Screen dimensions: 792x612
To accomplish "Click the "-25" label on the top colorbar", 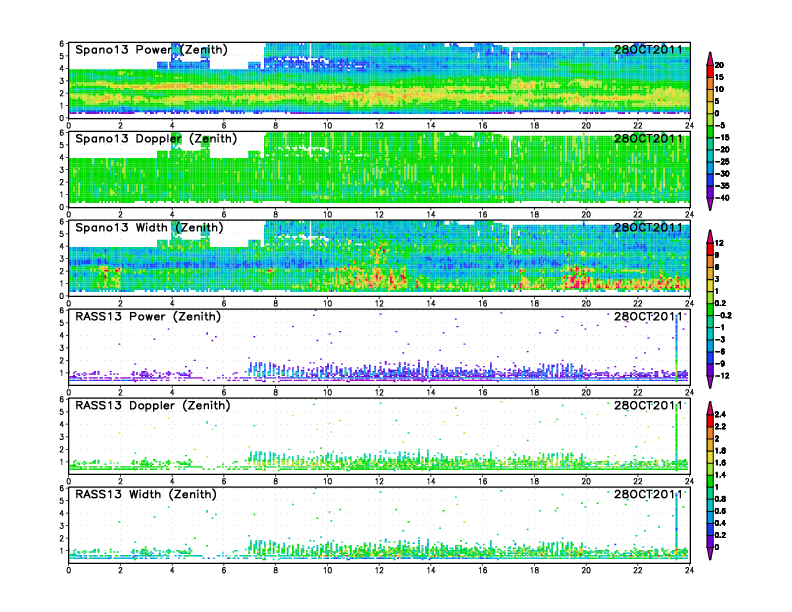I will 722,162.
